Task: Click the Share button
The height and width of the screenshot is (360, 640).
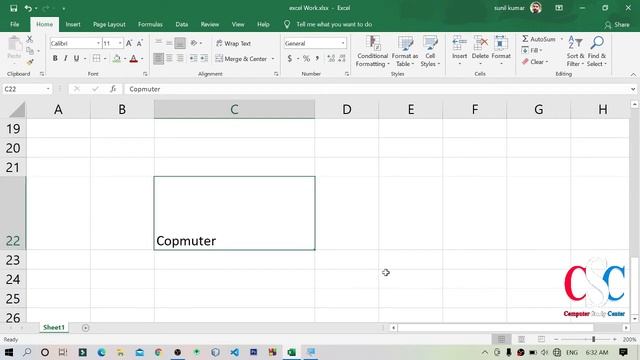Action: point(617,25)
